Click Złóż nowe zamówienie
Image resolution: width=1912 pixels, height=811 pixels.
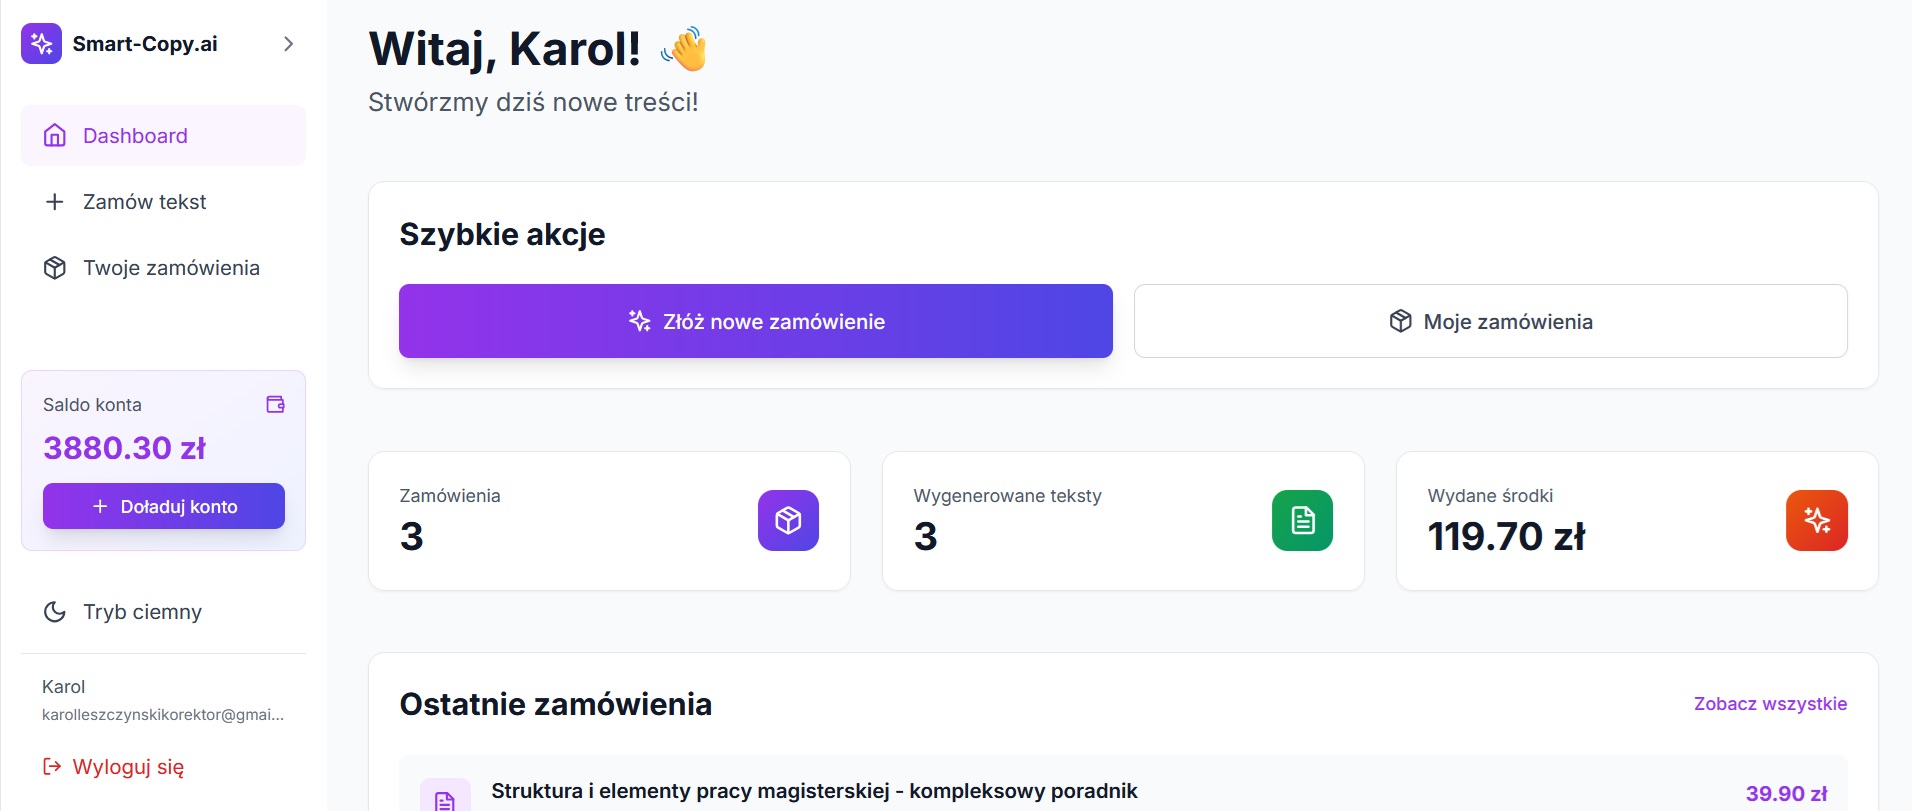pos(755,321)
